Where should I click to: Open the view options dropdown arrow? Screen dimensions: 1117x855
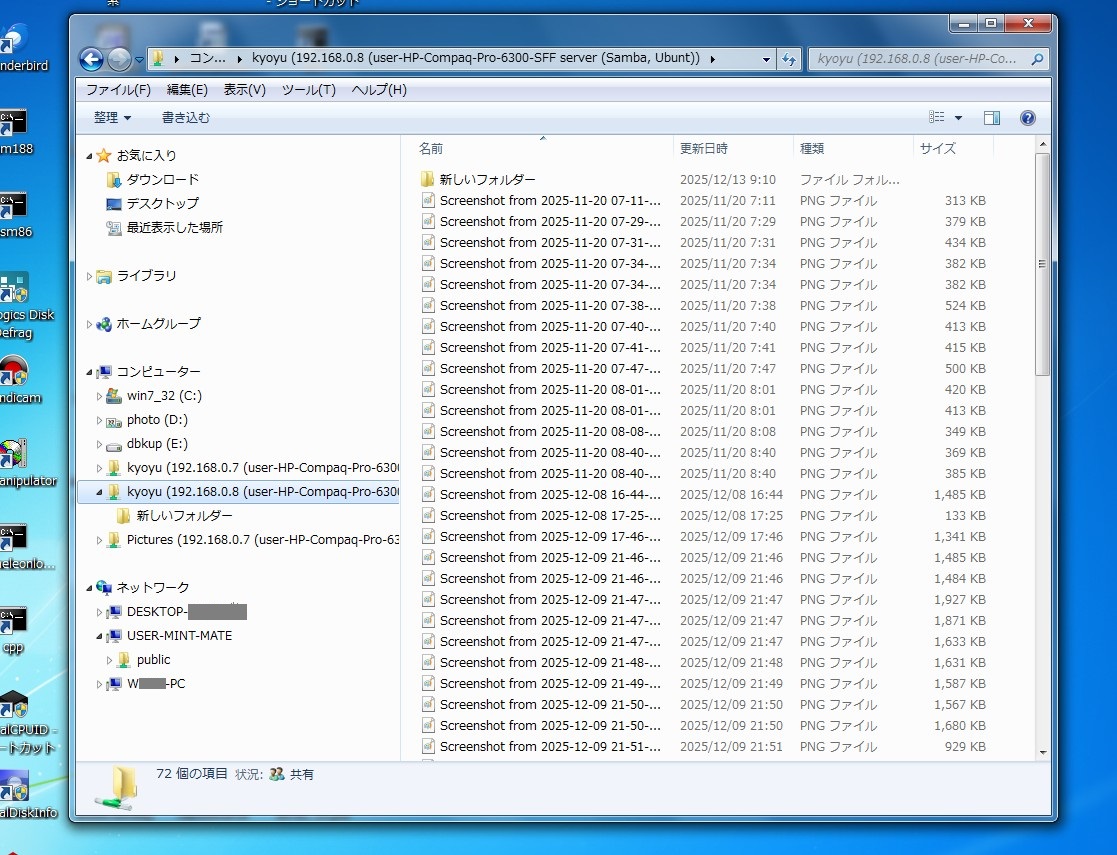tap(958, 118)
